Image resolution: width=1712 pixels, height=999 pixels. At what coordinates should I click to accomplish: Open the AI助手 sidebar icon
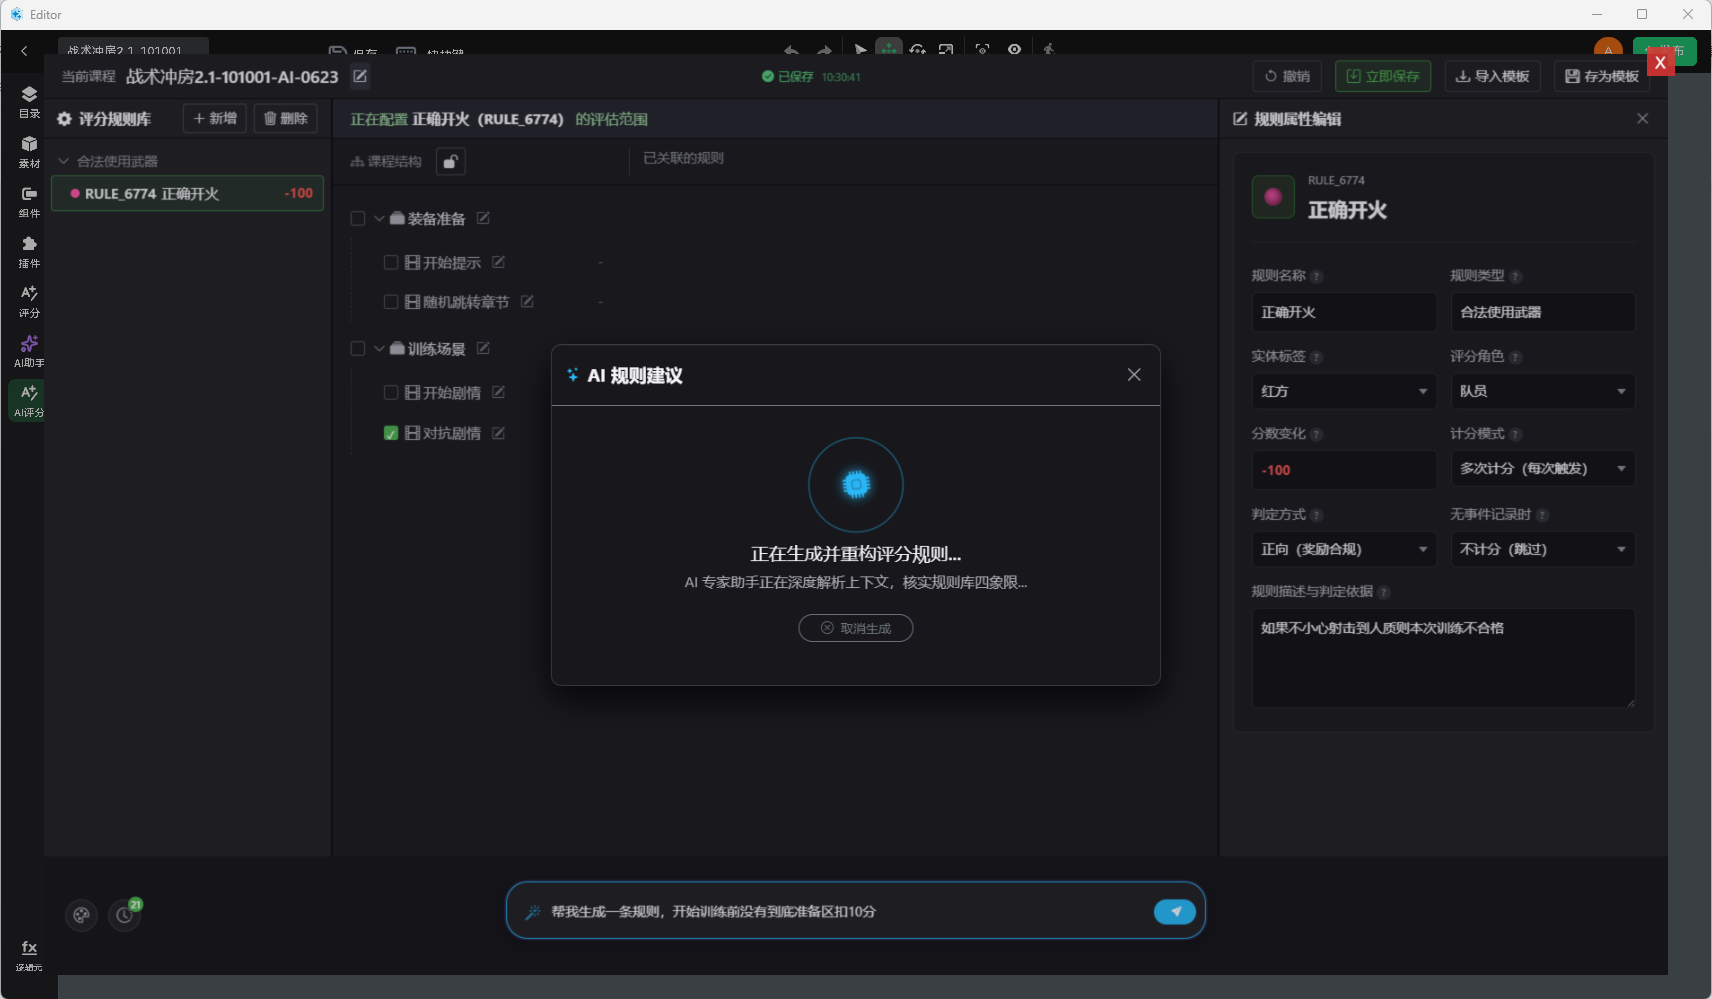coord(29,351)
